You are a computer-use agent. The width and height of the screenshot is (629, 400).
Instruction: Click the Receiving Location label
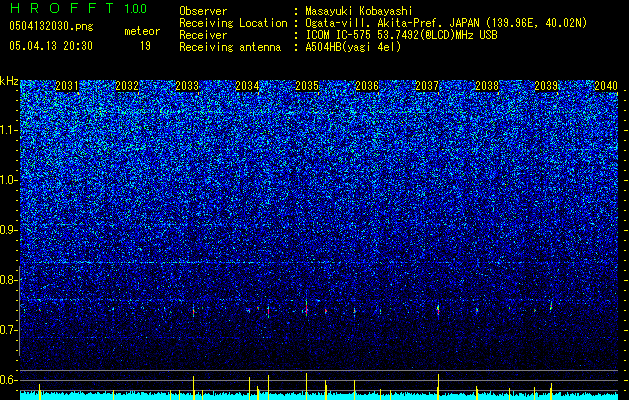233,23
